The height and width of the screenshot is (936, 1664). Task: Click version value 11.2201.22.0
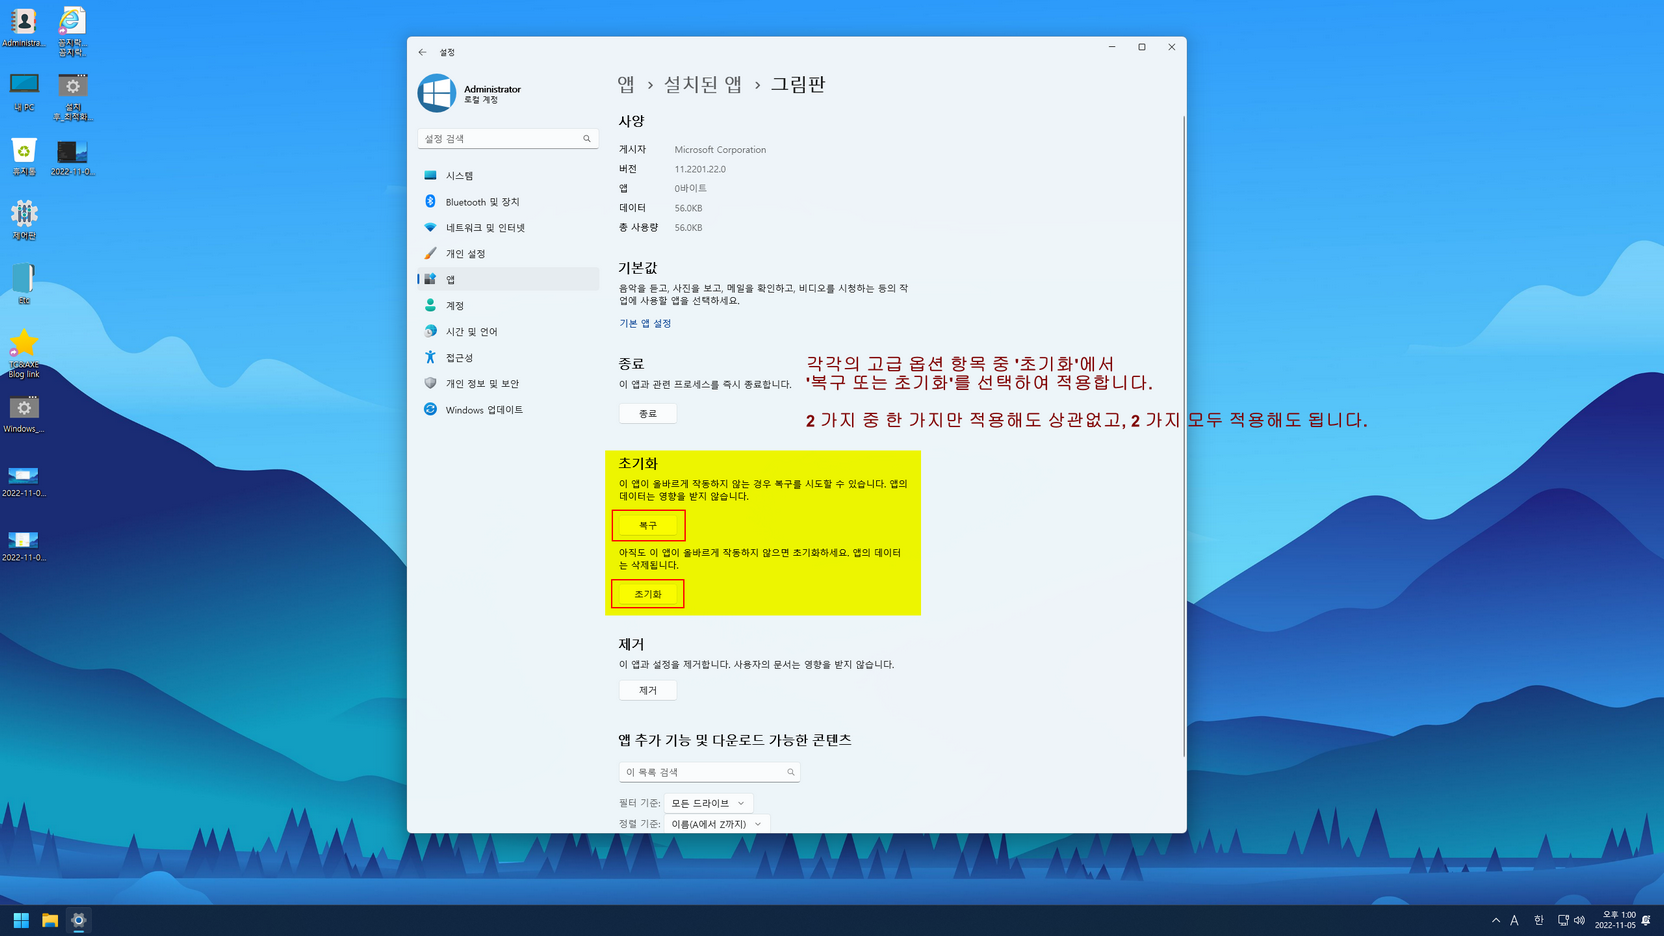click(700, 169)
